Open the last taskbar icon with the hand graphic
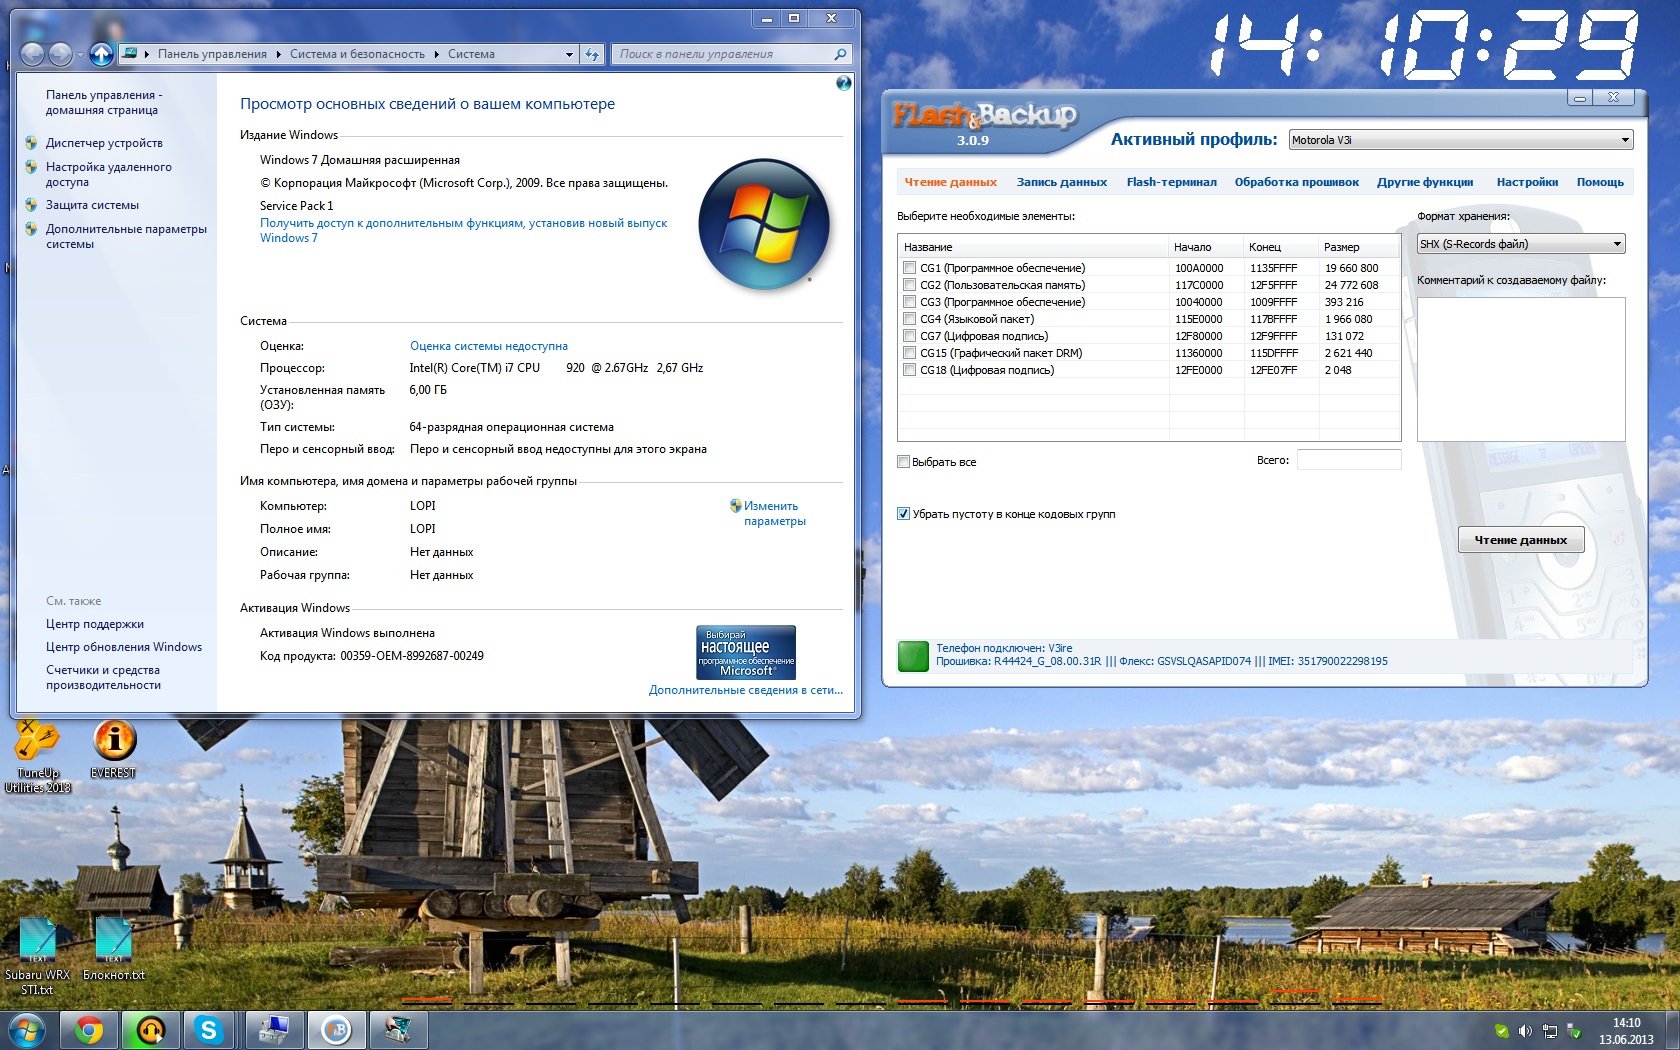1680x1050 pixels. point(398,1029)
